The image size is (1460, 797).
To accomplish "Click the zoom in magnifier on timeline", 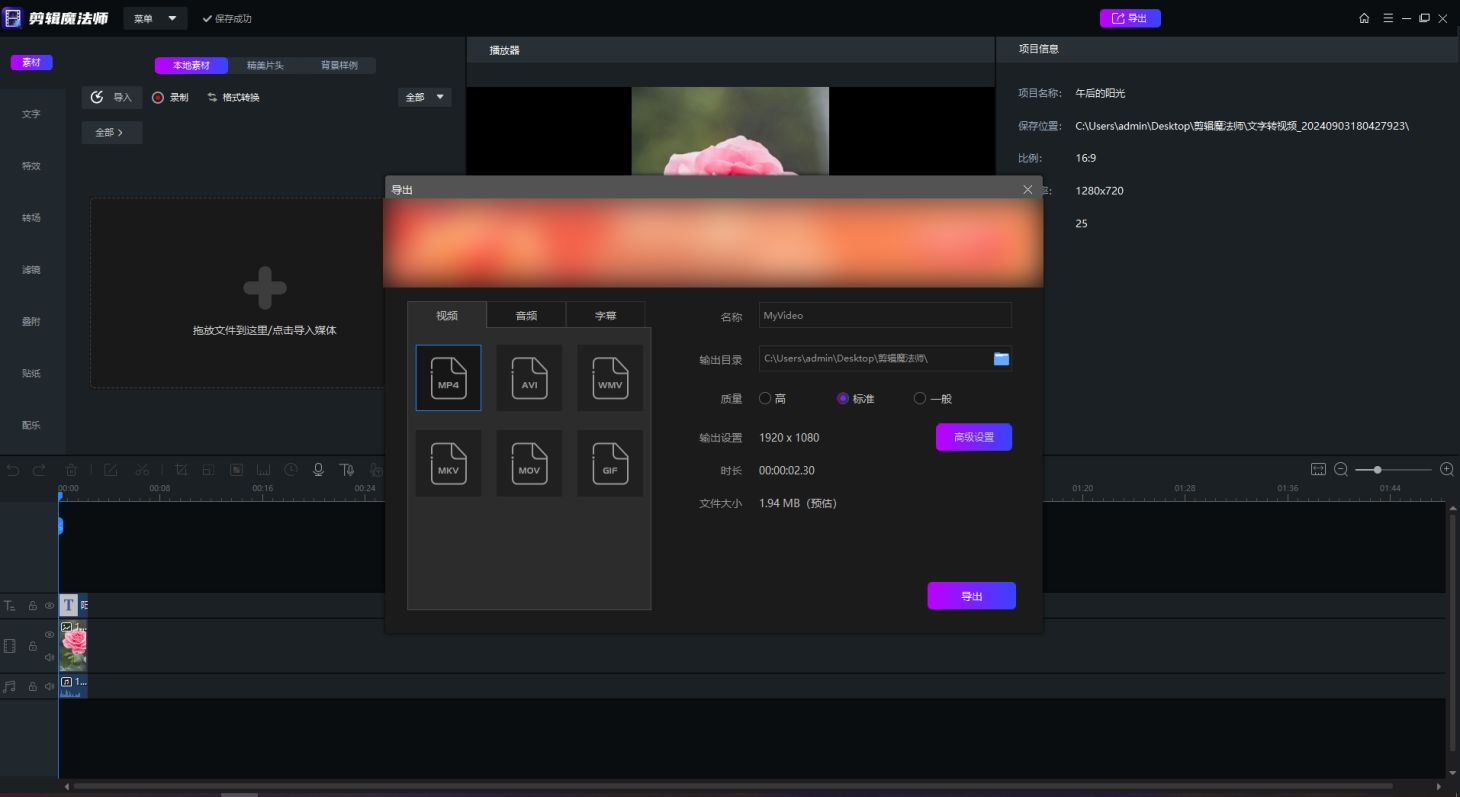I will pyautogui.click(x=1446, y=469).
